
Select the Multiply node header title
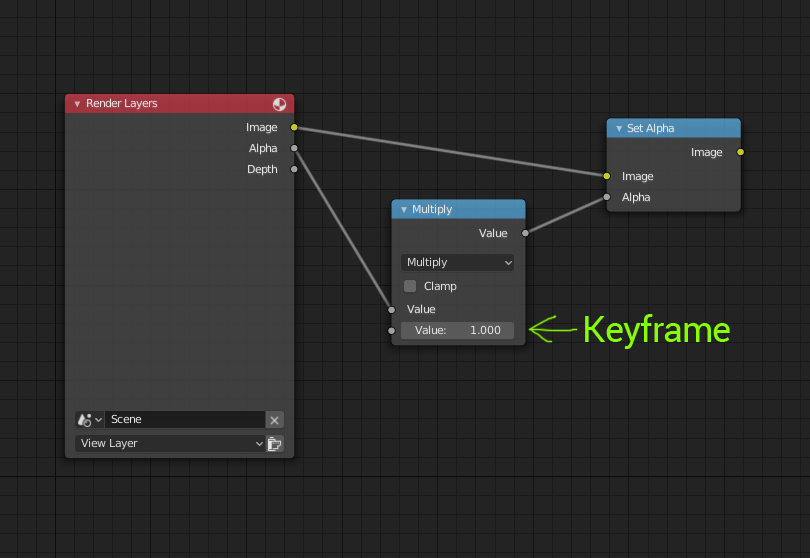[432, 209]
